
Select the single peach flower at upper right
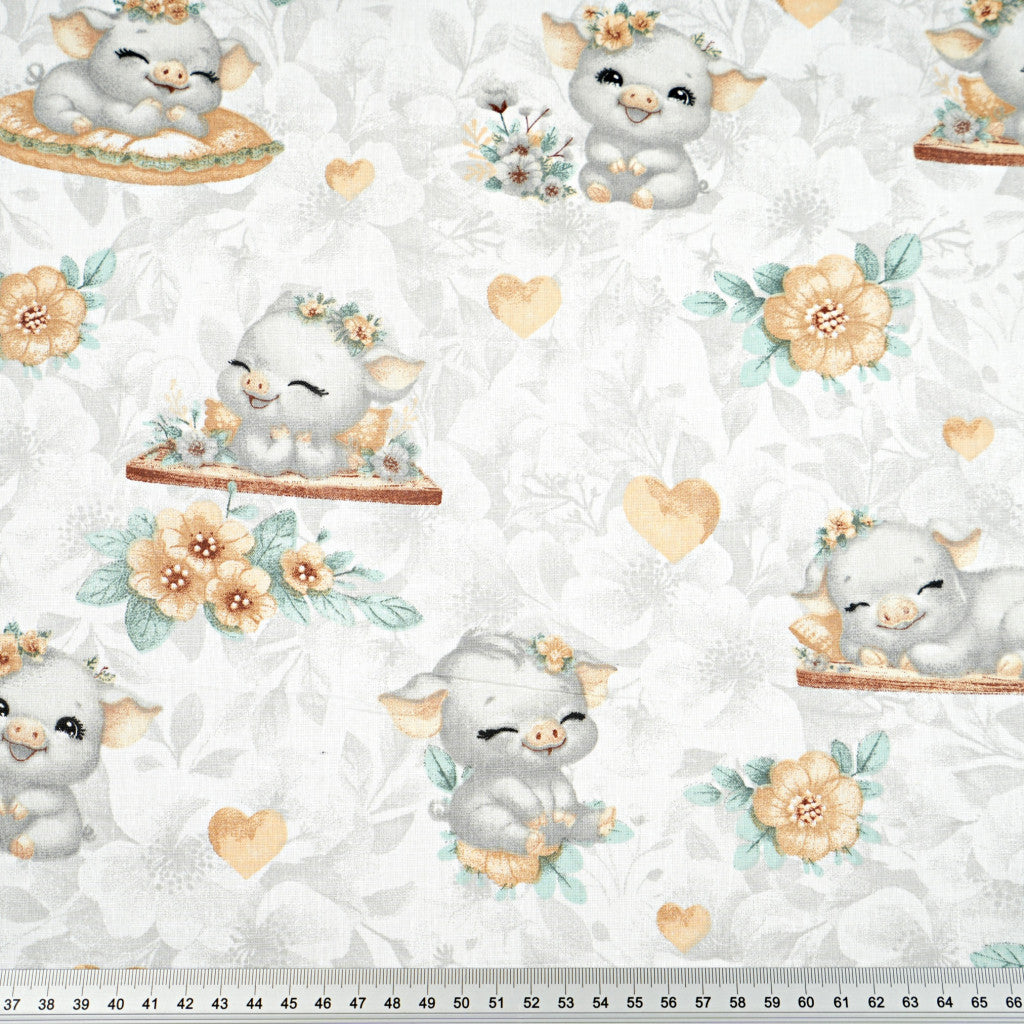coord(825,315)
